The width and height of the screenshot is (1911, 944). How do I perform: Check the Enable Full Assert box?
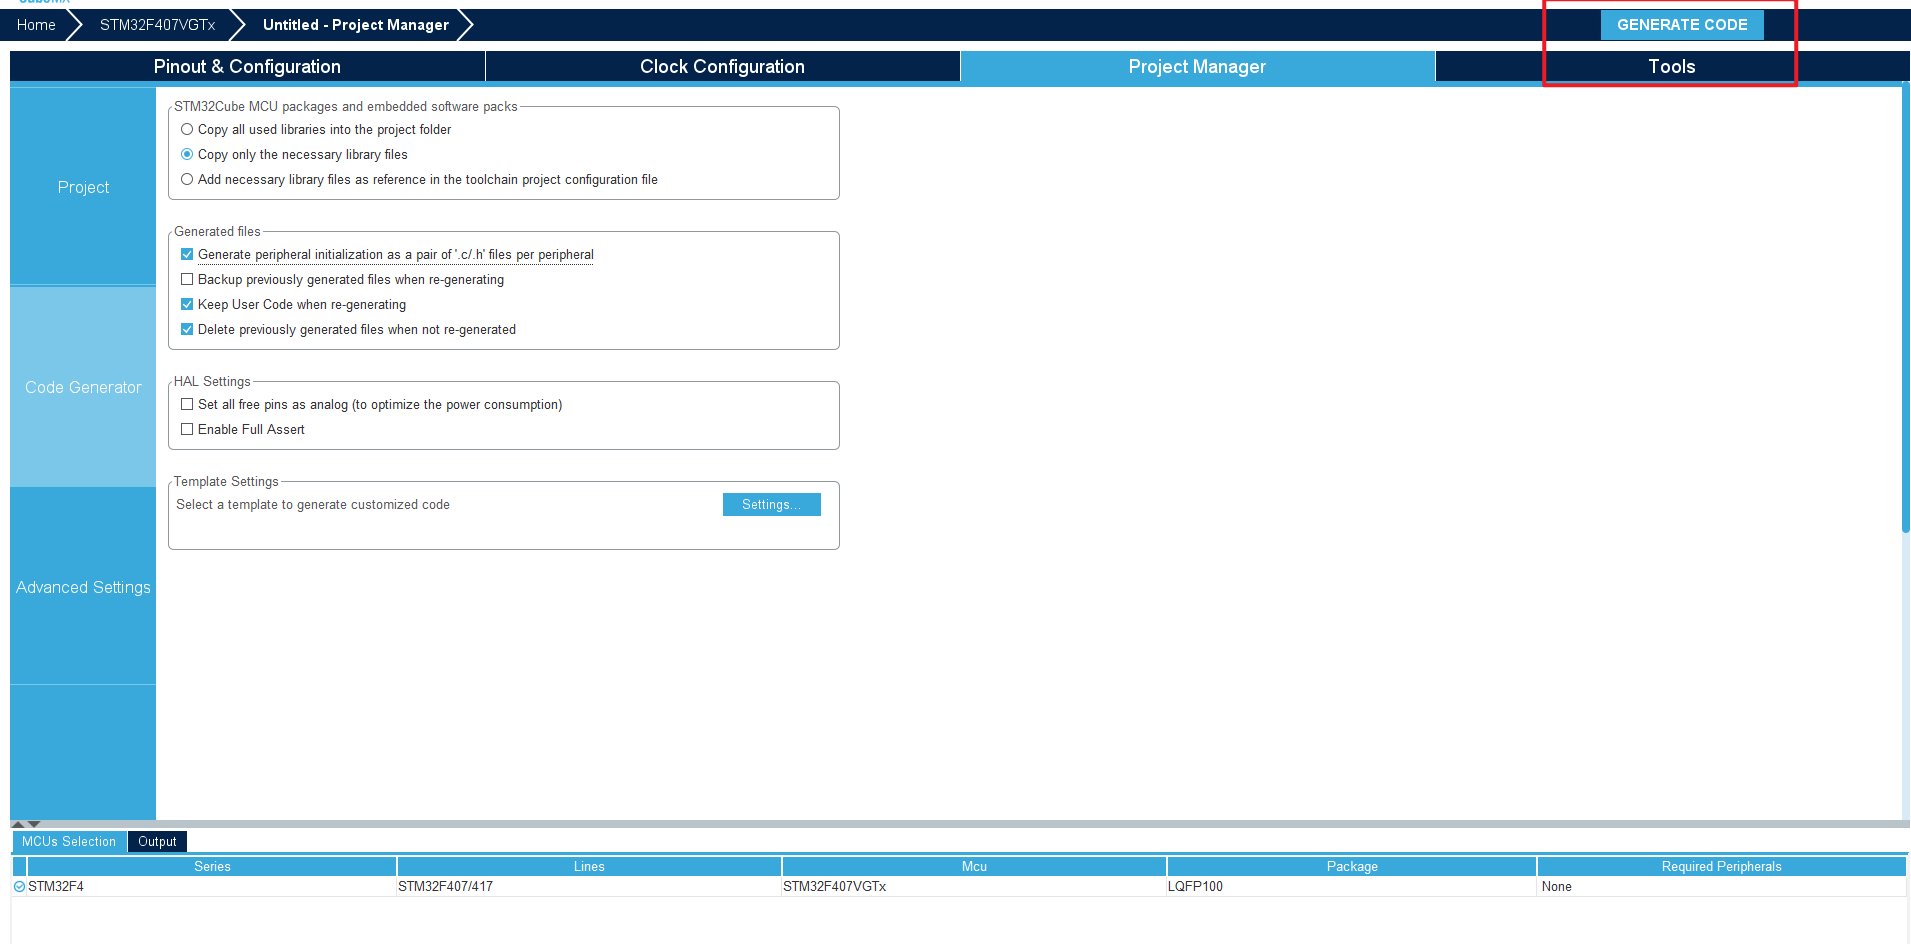187,429
